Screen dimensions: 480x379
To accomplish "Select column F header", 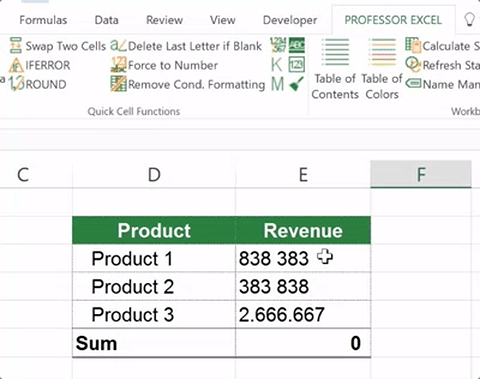I will coord(421,174).
